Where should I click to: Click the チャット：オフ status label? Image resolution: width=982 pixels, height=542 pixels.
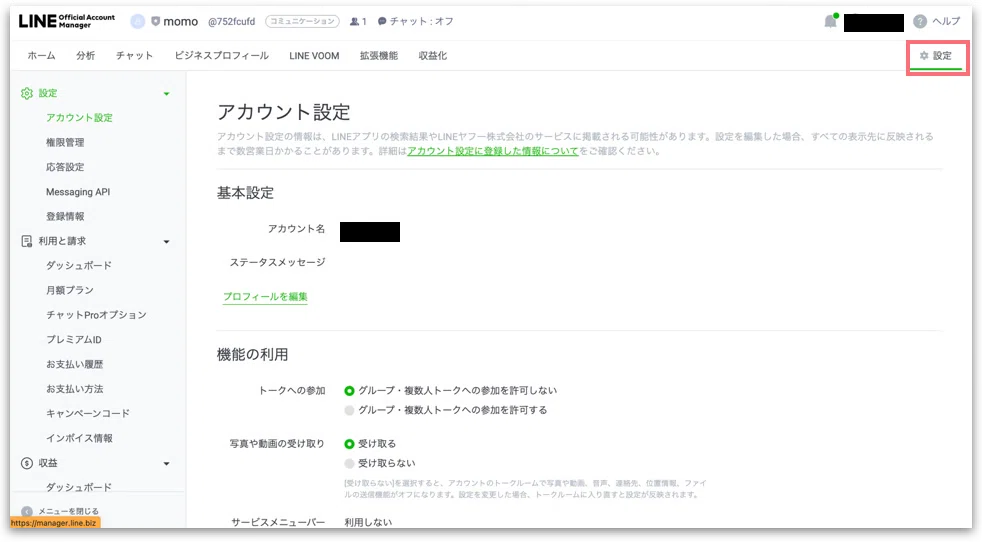421,21
